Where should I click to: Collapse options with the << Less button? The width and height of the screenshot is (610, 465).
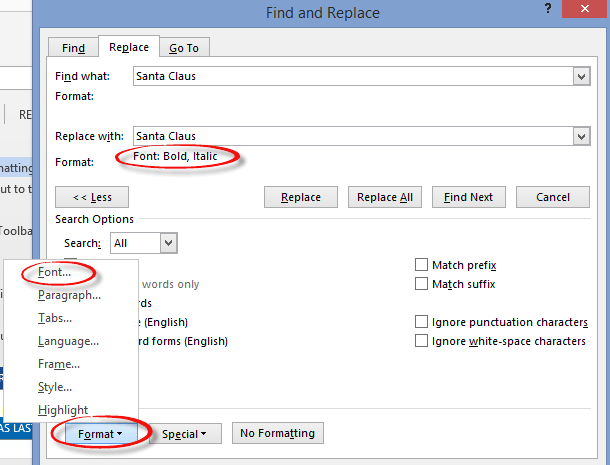point(92,197)
